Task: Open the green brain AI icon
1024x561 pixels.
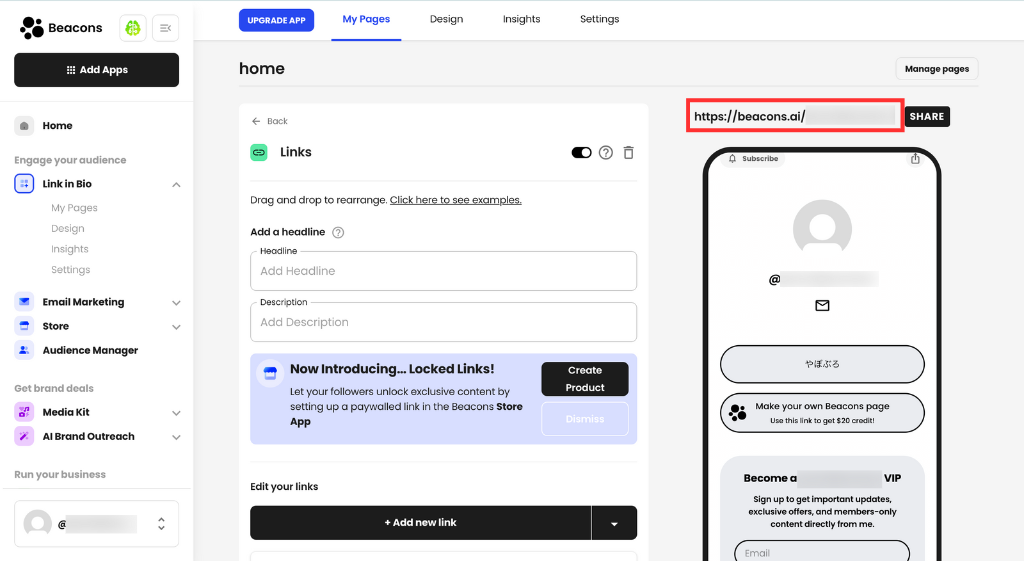Action: 133,28
